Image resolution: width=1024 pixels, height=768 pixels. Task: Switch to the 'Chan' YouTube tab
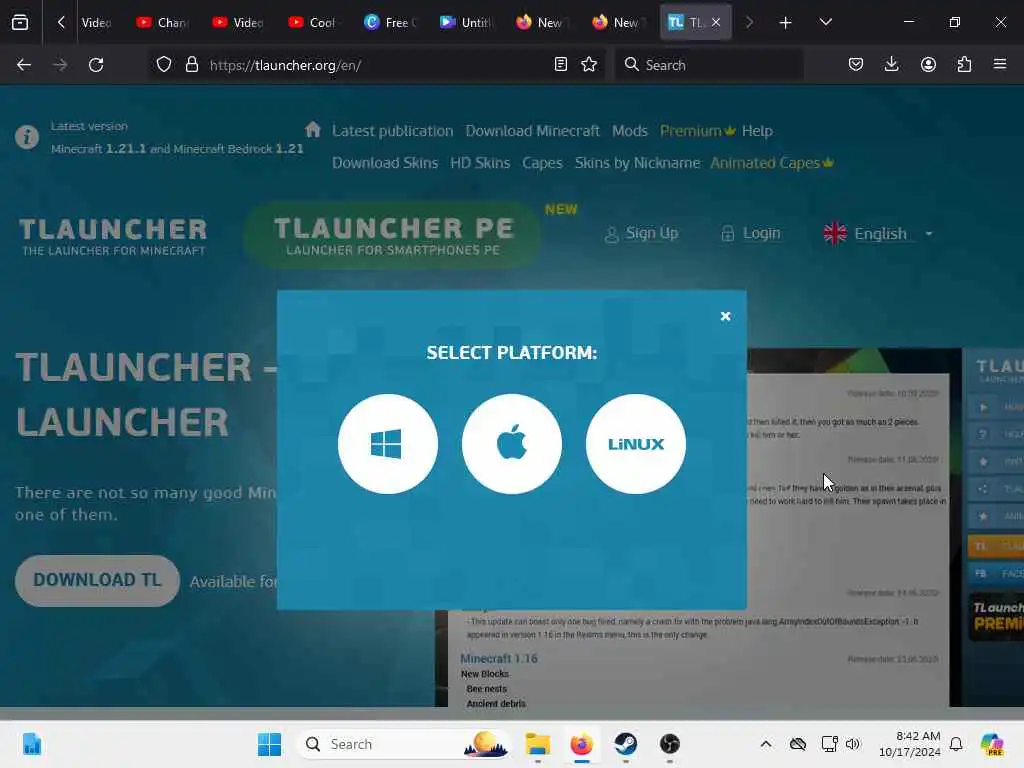tap(163, 22)
